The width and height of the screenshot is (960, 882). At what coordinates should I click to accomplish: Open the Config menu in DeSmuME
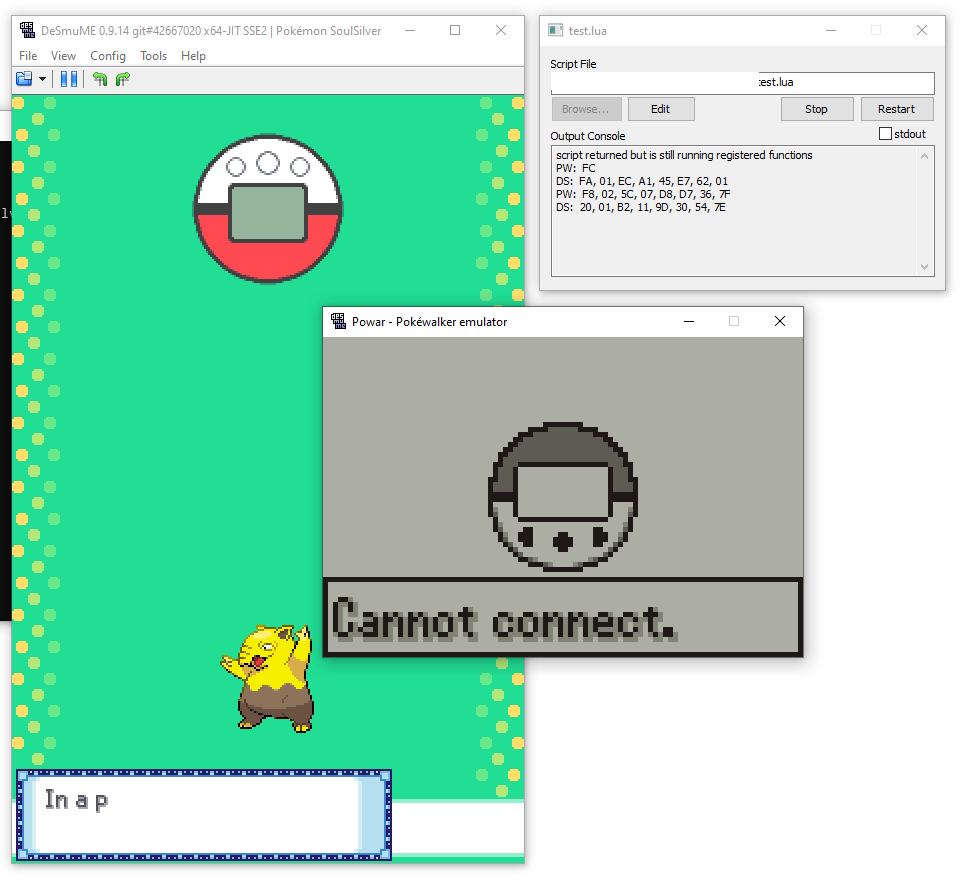coord(108,56)
